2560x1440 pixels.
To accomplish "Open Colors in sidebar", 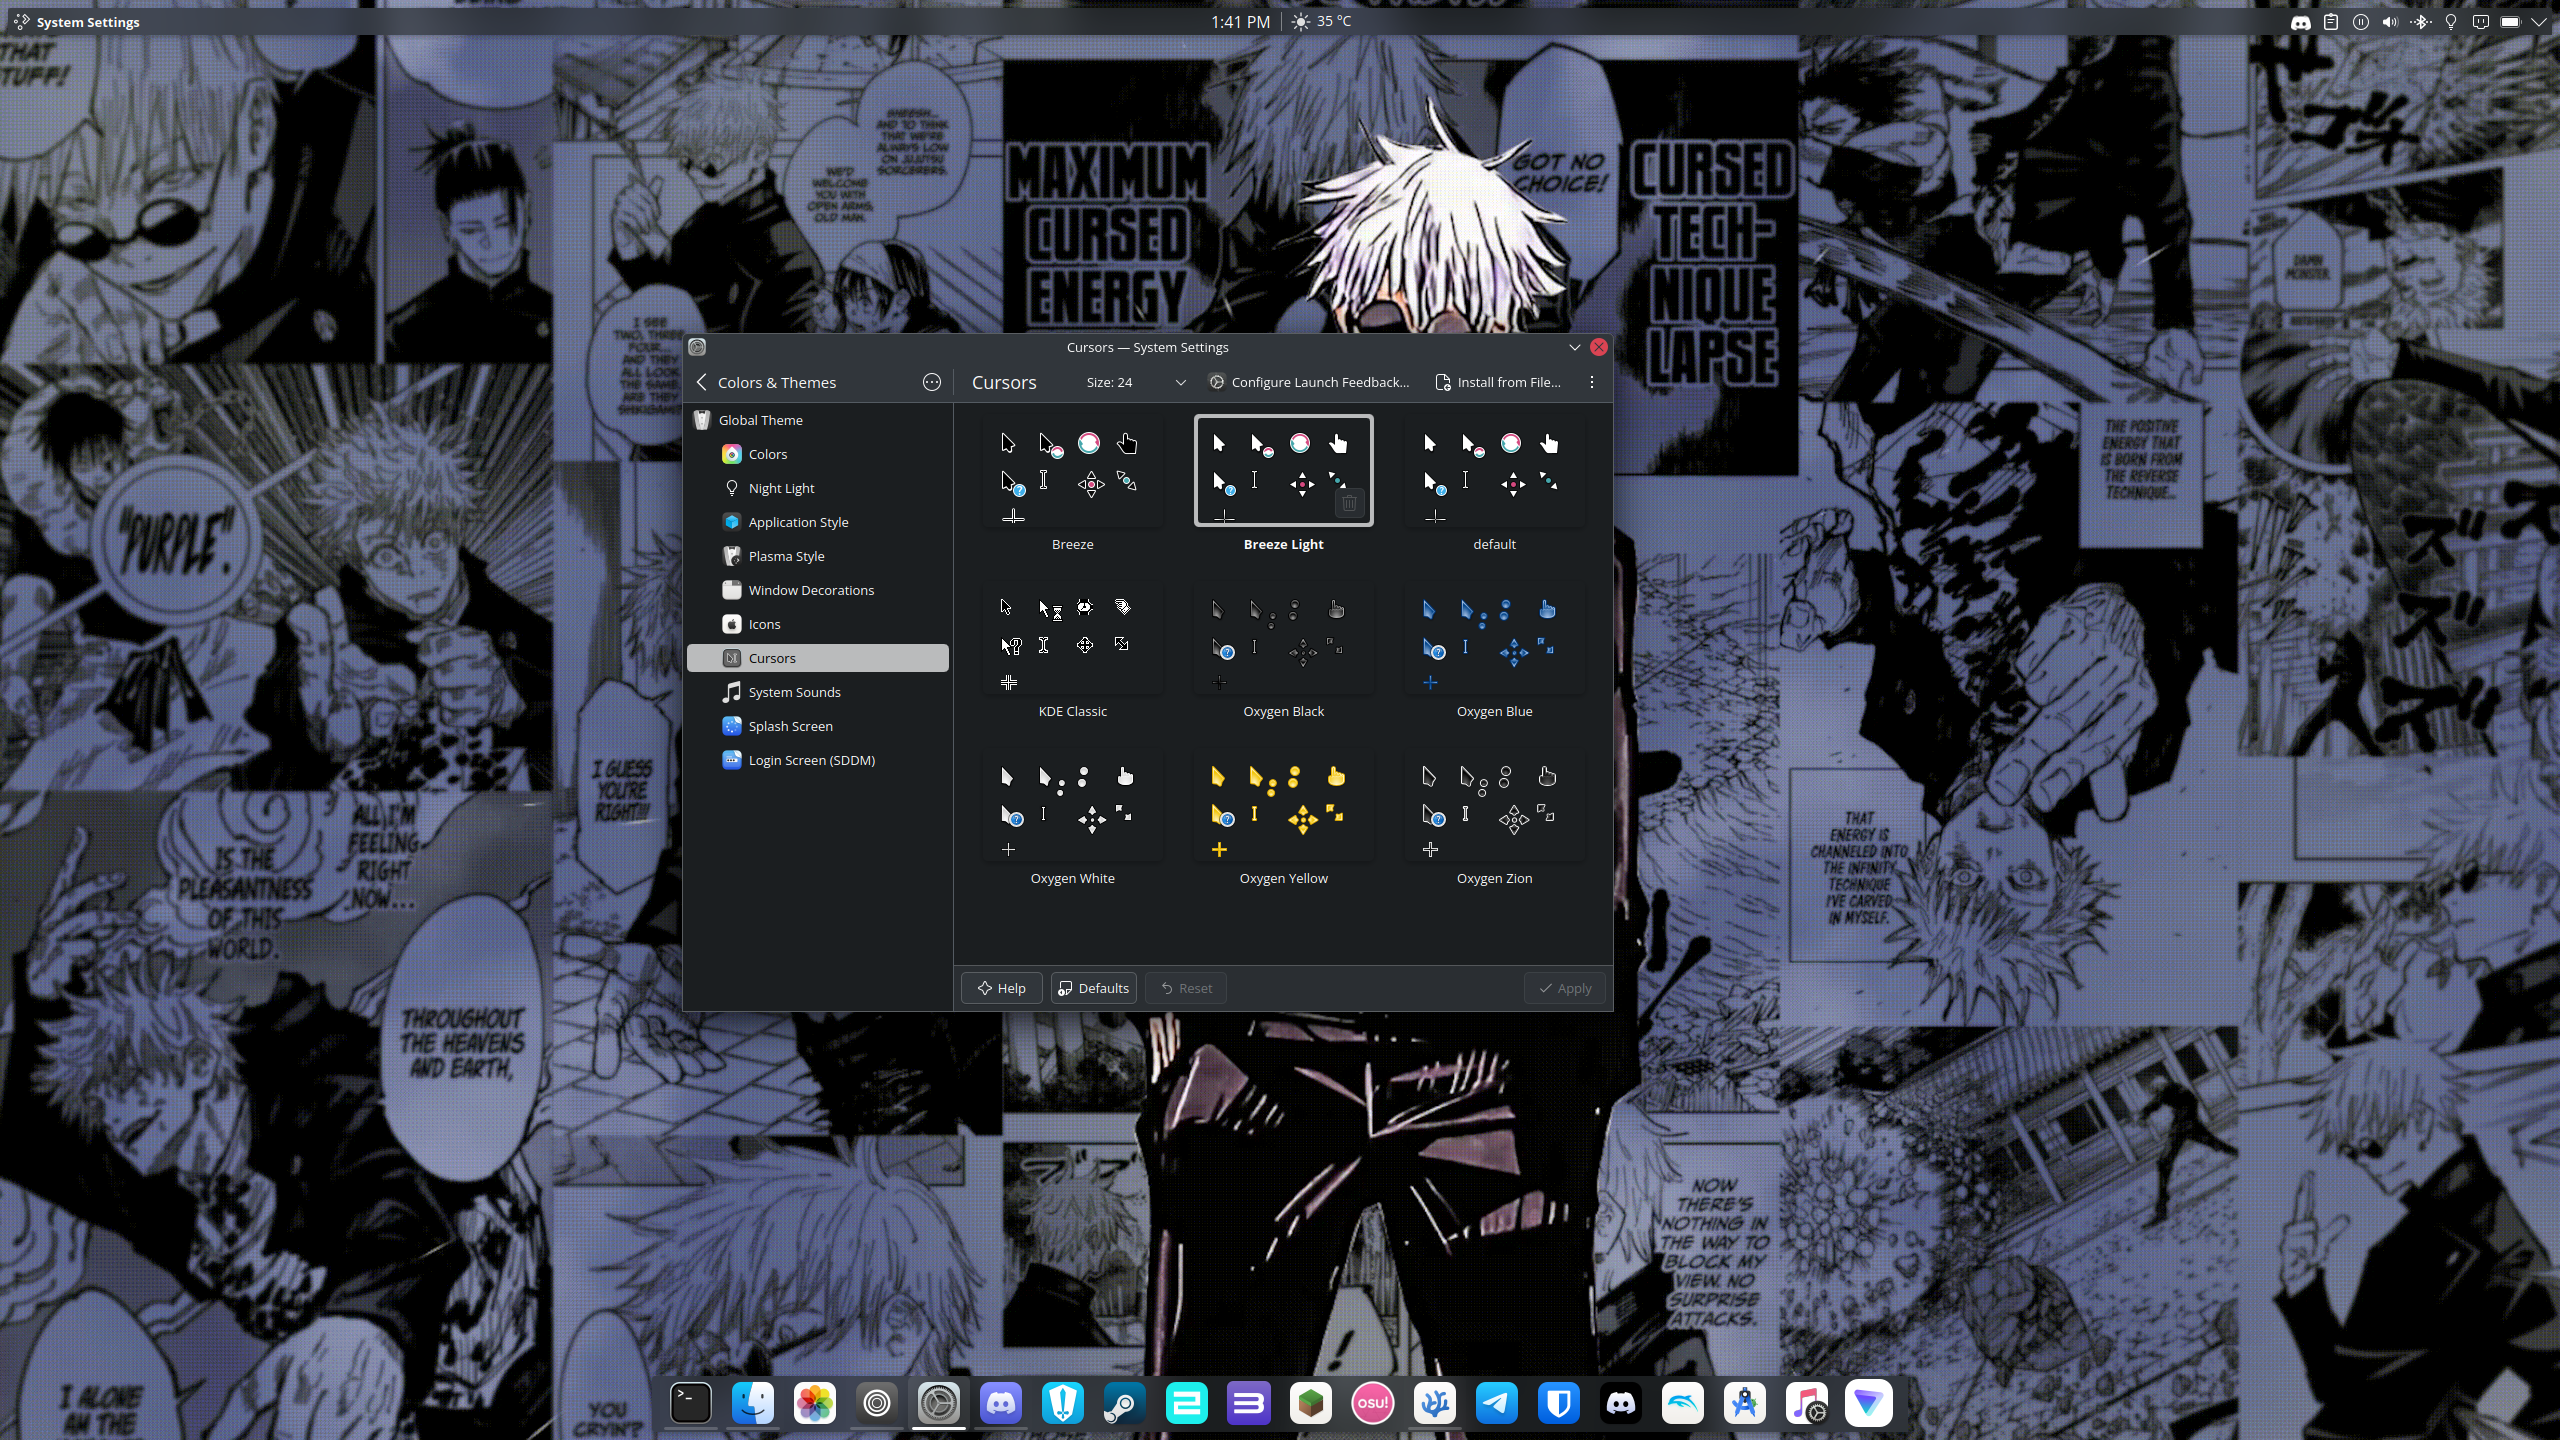I will pyautogui.click(x=818, y=454).
